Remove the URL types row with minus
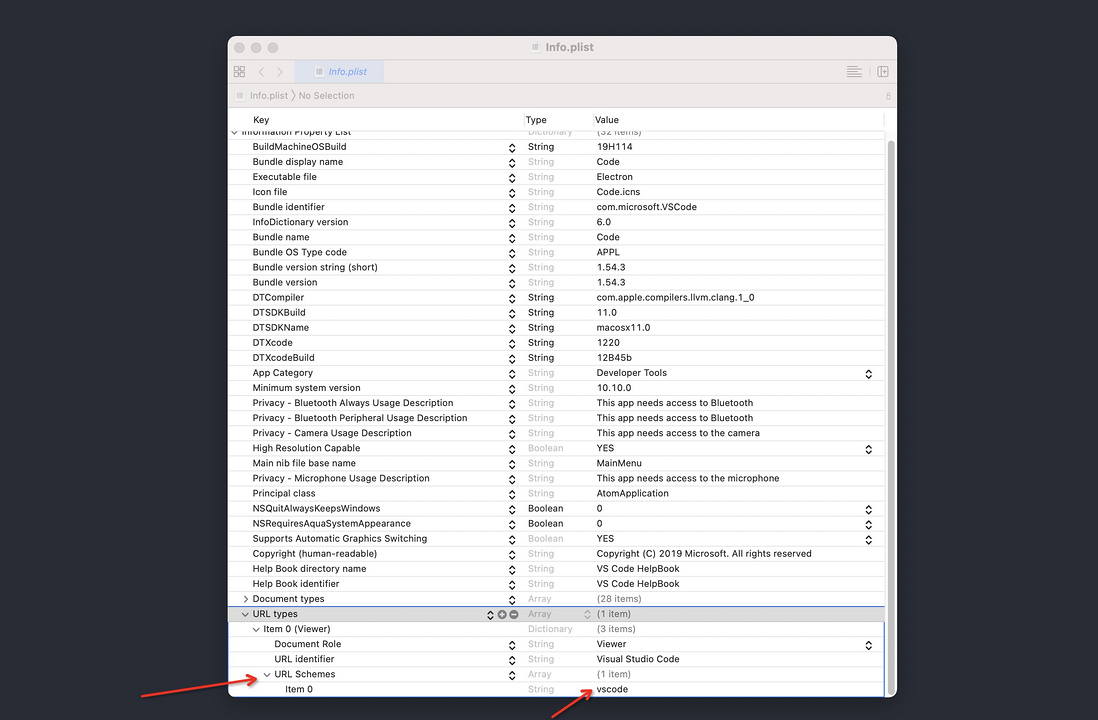 514,614
